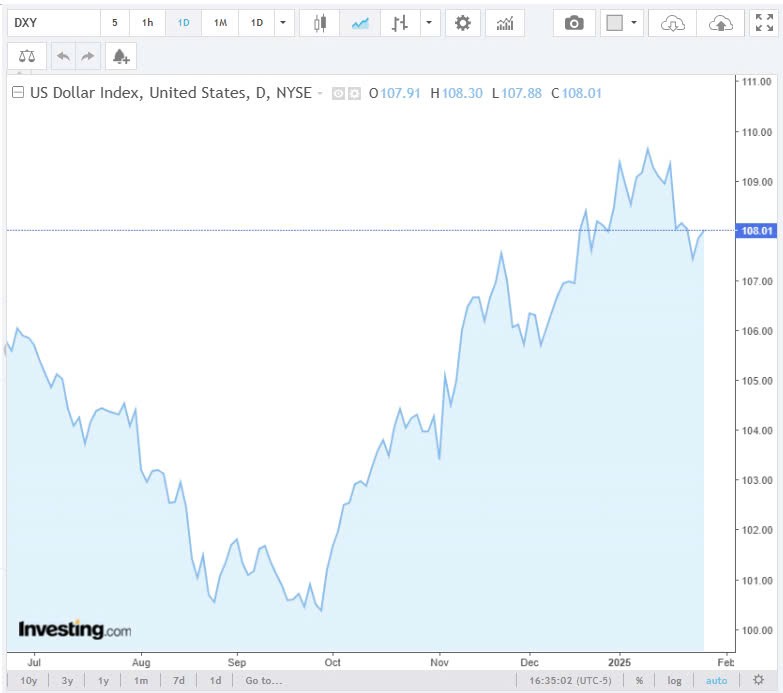783x693 pixels.
Task: Switch to area line chart type
Action: pyautogui.click(x=360, y=23)
